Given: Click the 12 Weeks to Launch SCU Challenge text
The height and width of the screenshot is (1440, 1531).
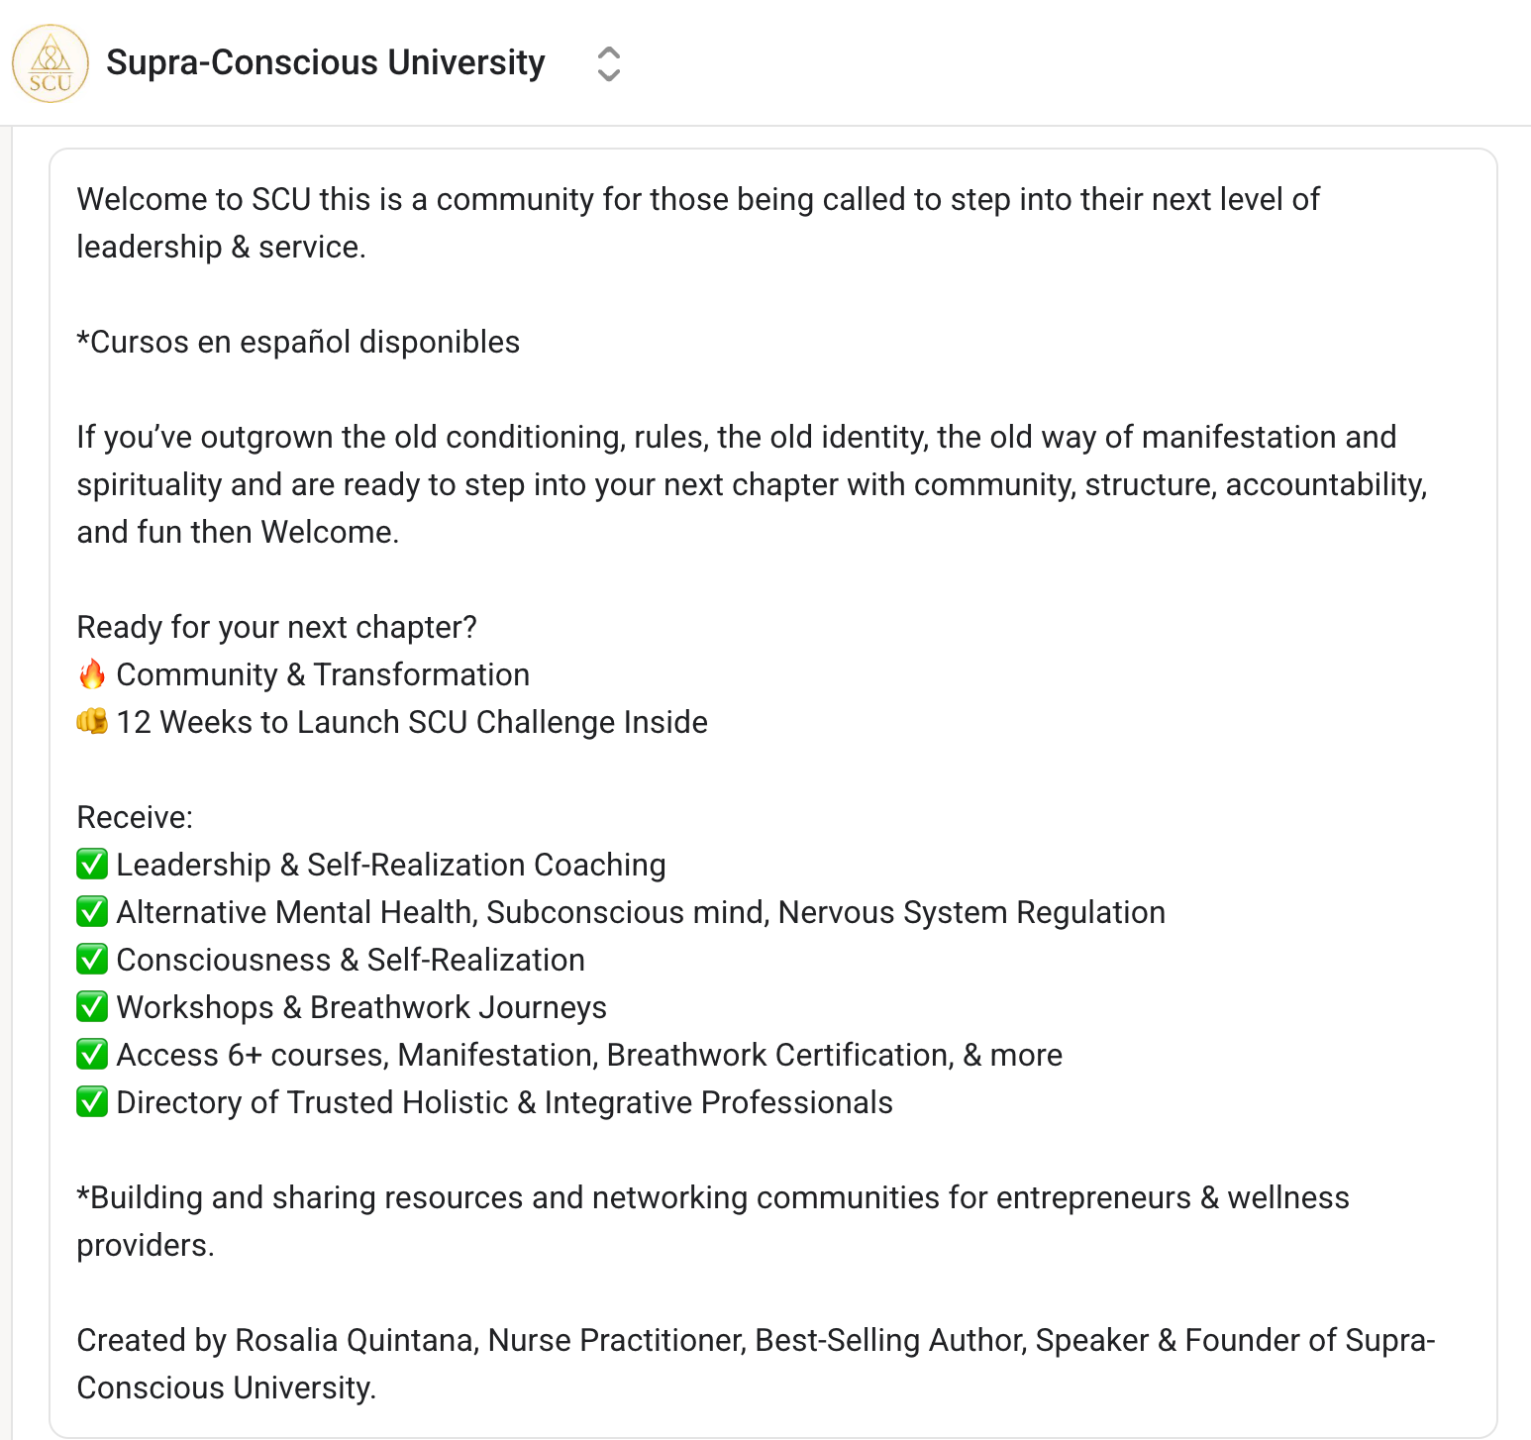Looking at the screenshot, I should 412,722.
